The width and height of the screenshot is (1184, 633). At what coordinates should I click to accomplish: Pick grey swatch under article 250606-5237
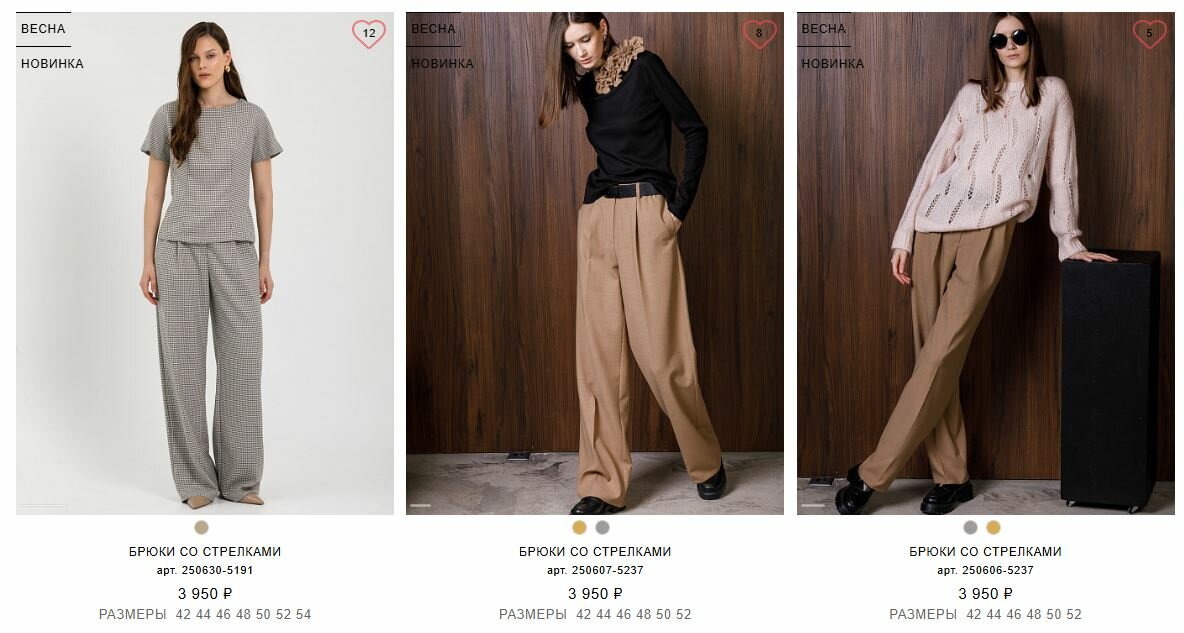click(x=970, y=527)
